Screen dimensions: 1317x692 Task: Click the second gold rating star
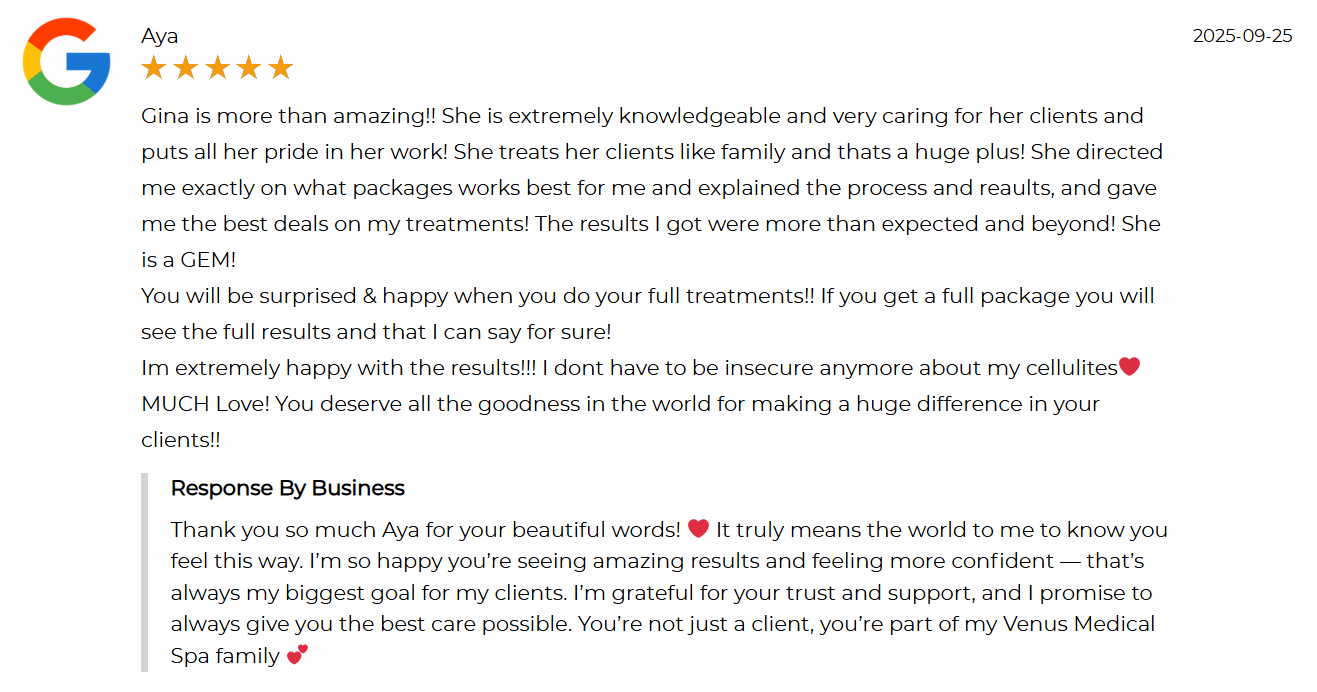click(x=186, y=68)
